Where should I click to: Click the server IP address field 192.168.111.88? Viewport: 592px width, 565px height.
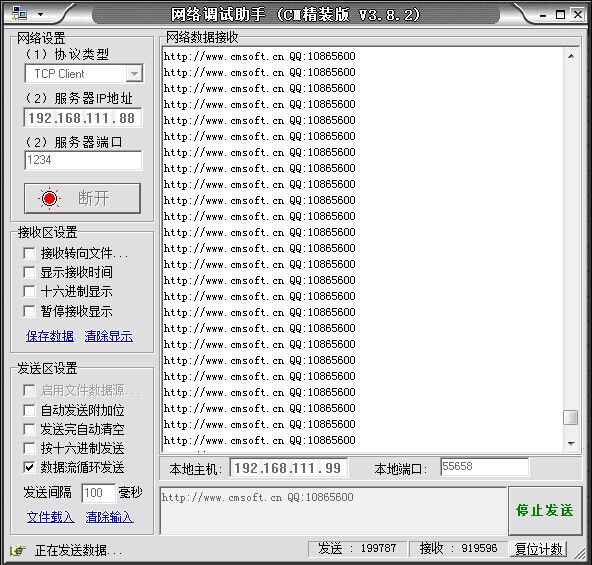(x=83, y=118)
